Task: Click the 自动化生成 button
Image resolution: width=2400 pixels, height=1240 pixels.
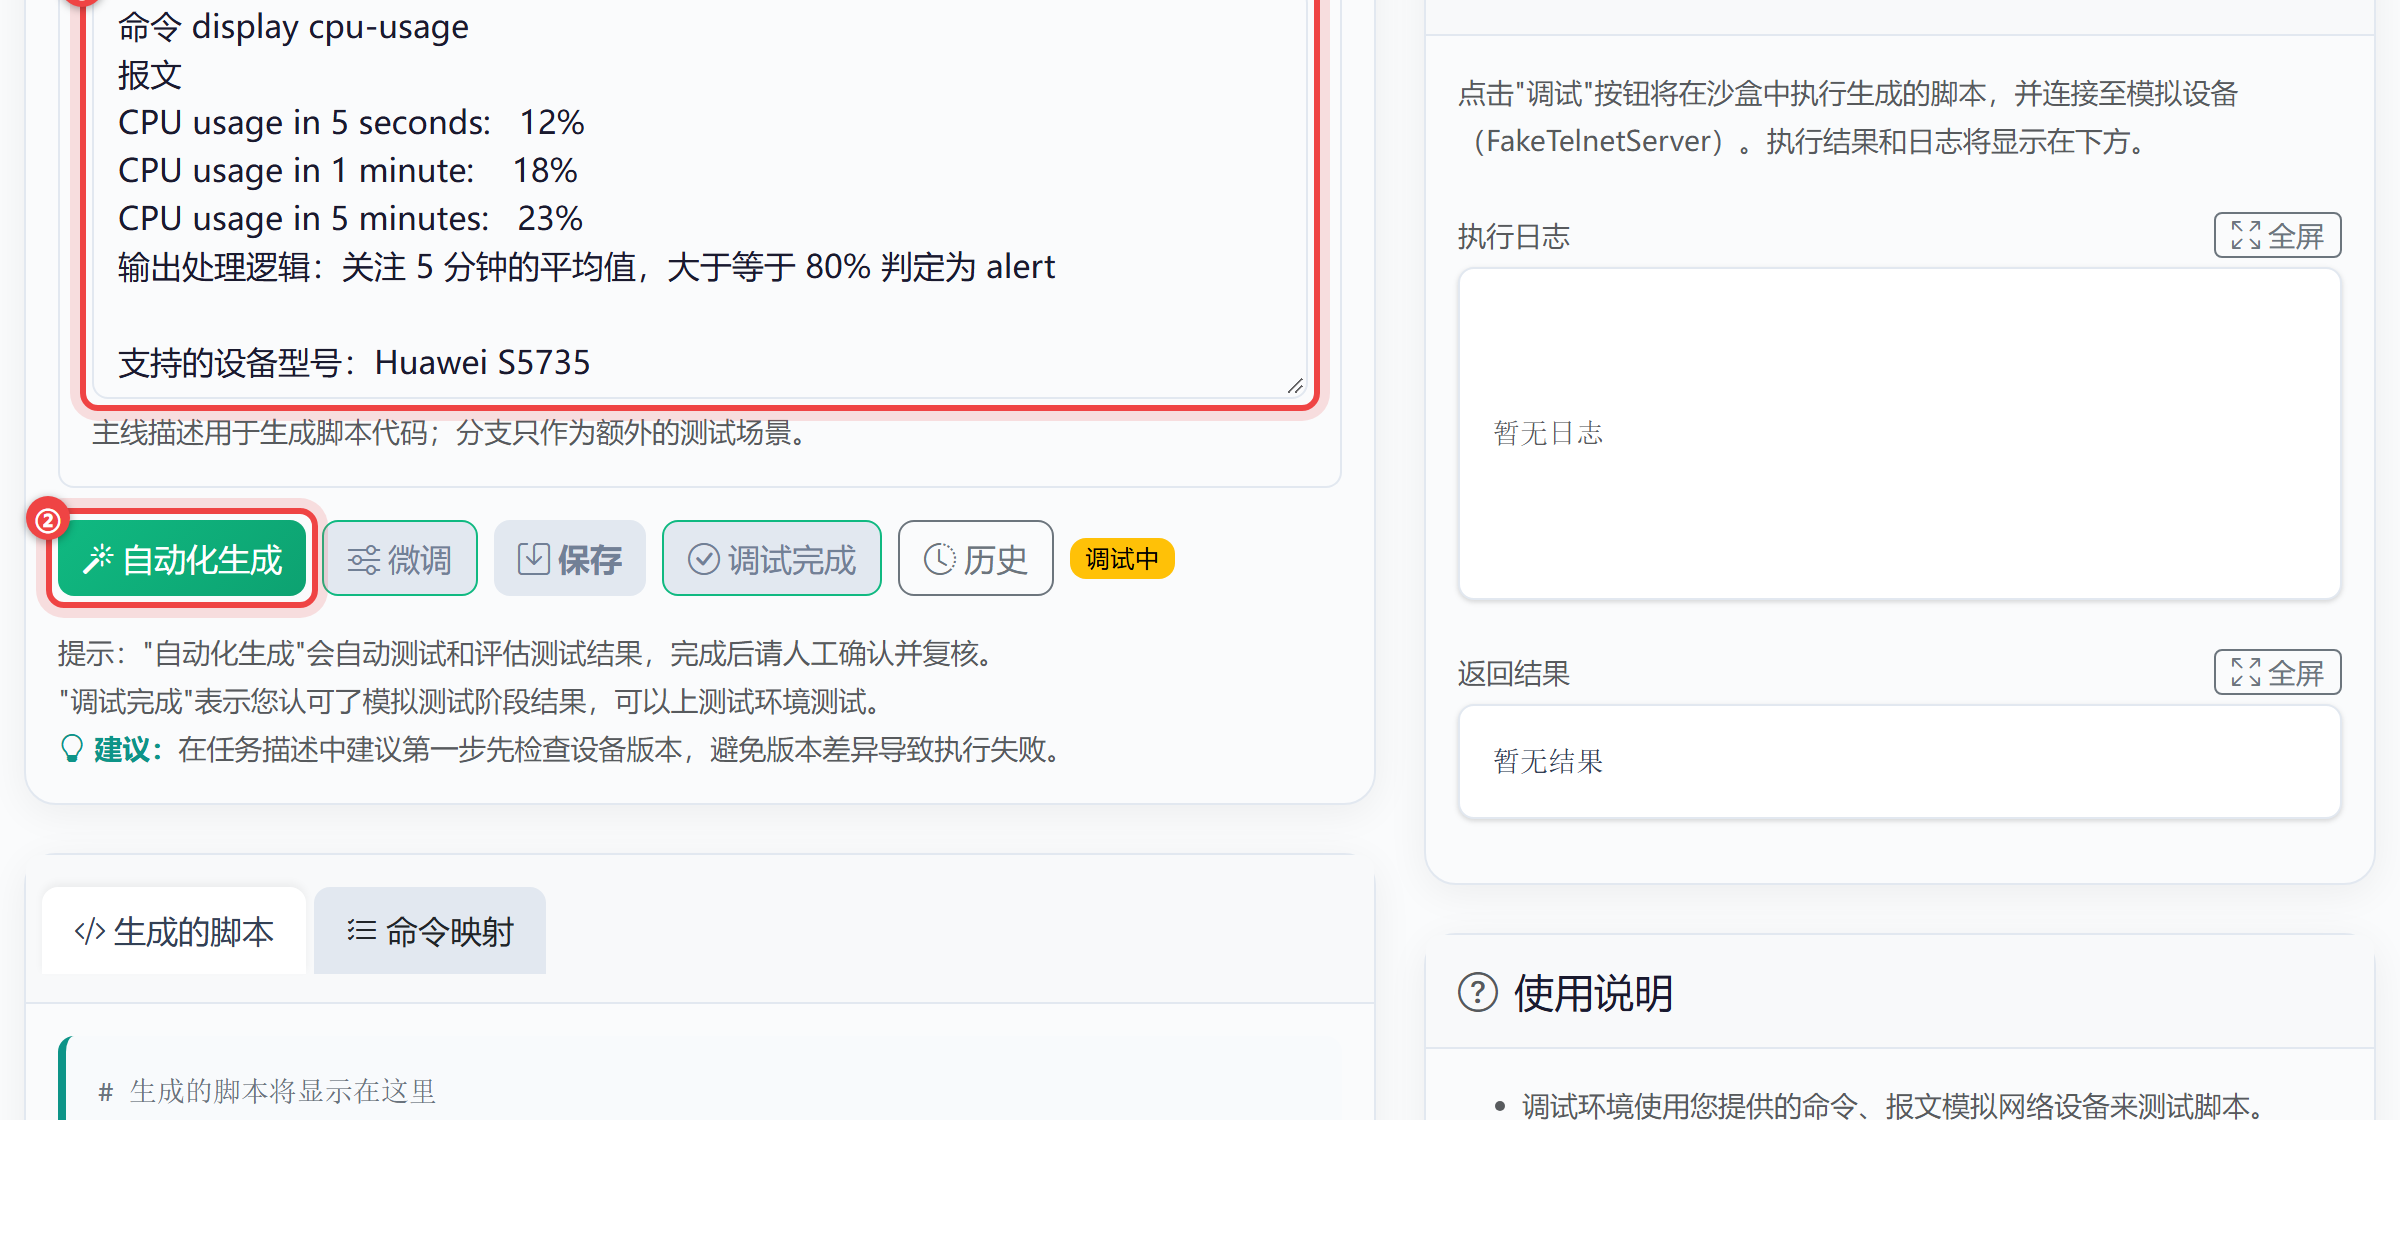Action: coord(182,559)
